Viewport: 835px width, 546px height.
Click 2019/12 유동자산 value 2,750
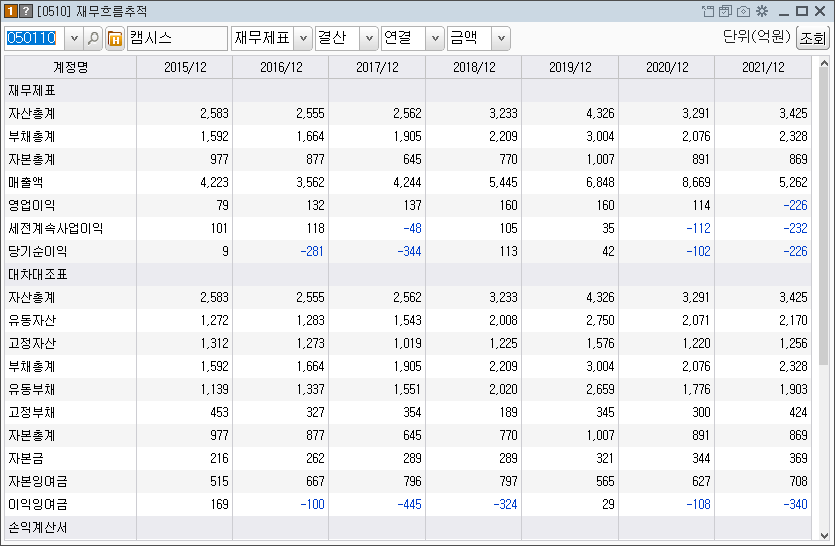600,321
